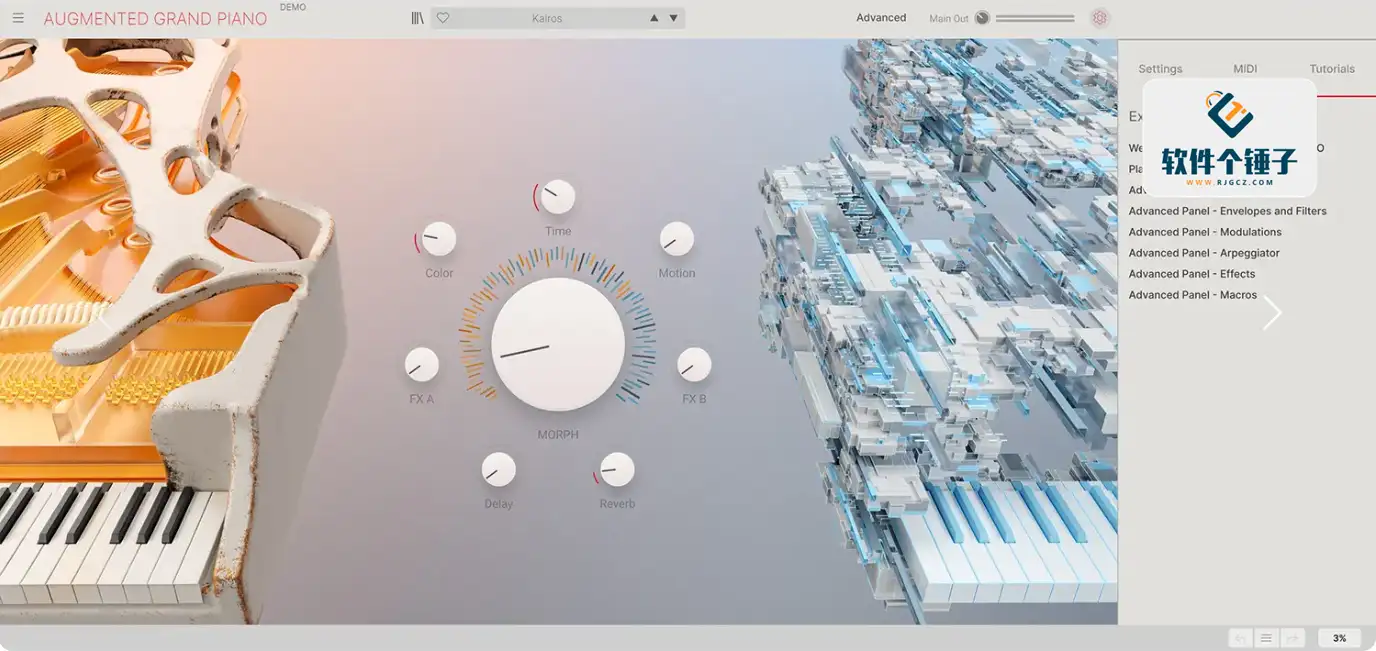Switch to the Settings tab

point(1160,69)
